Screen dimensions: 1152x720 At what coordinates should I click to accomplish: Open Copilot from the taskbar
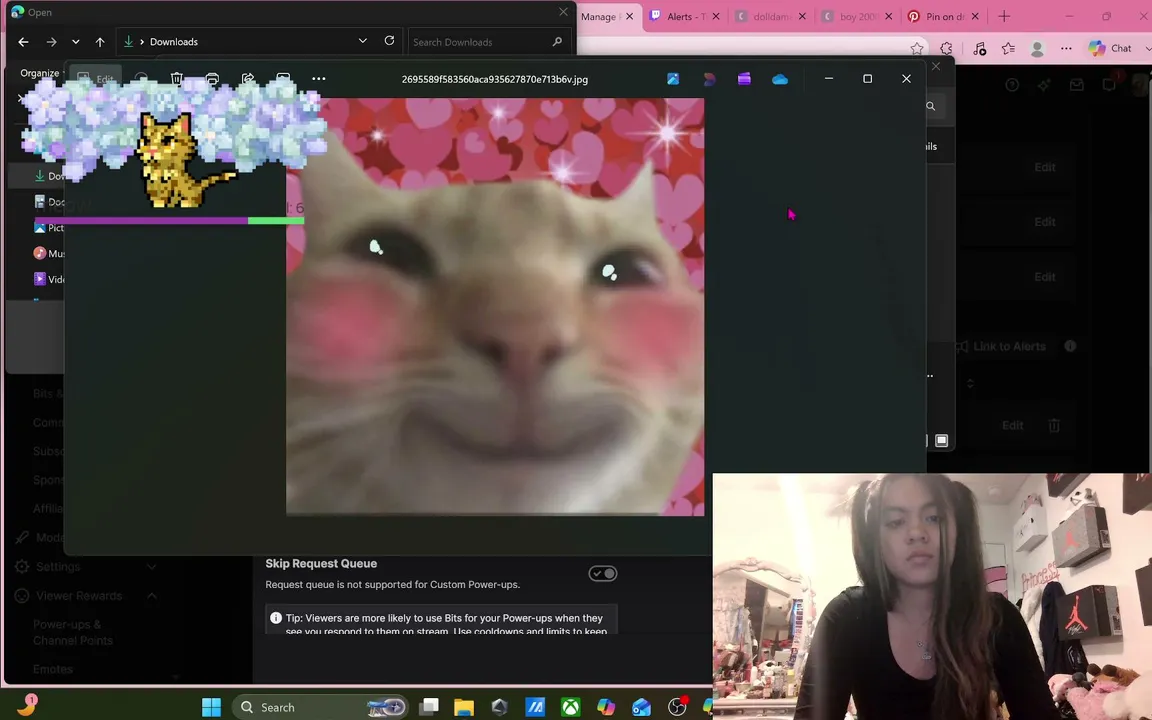pos(606,707)
